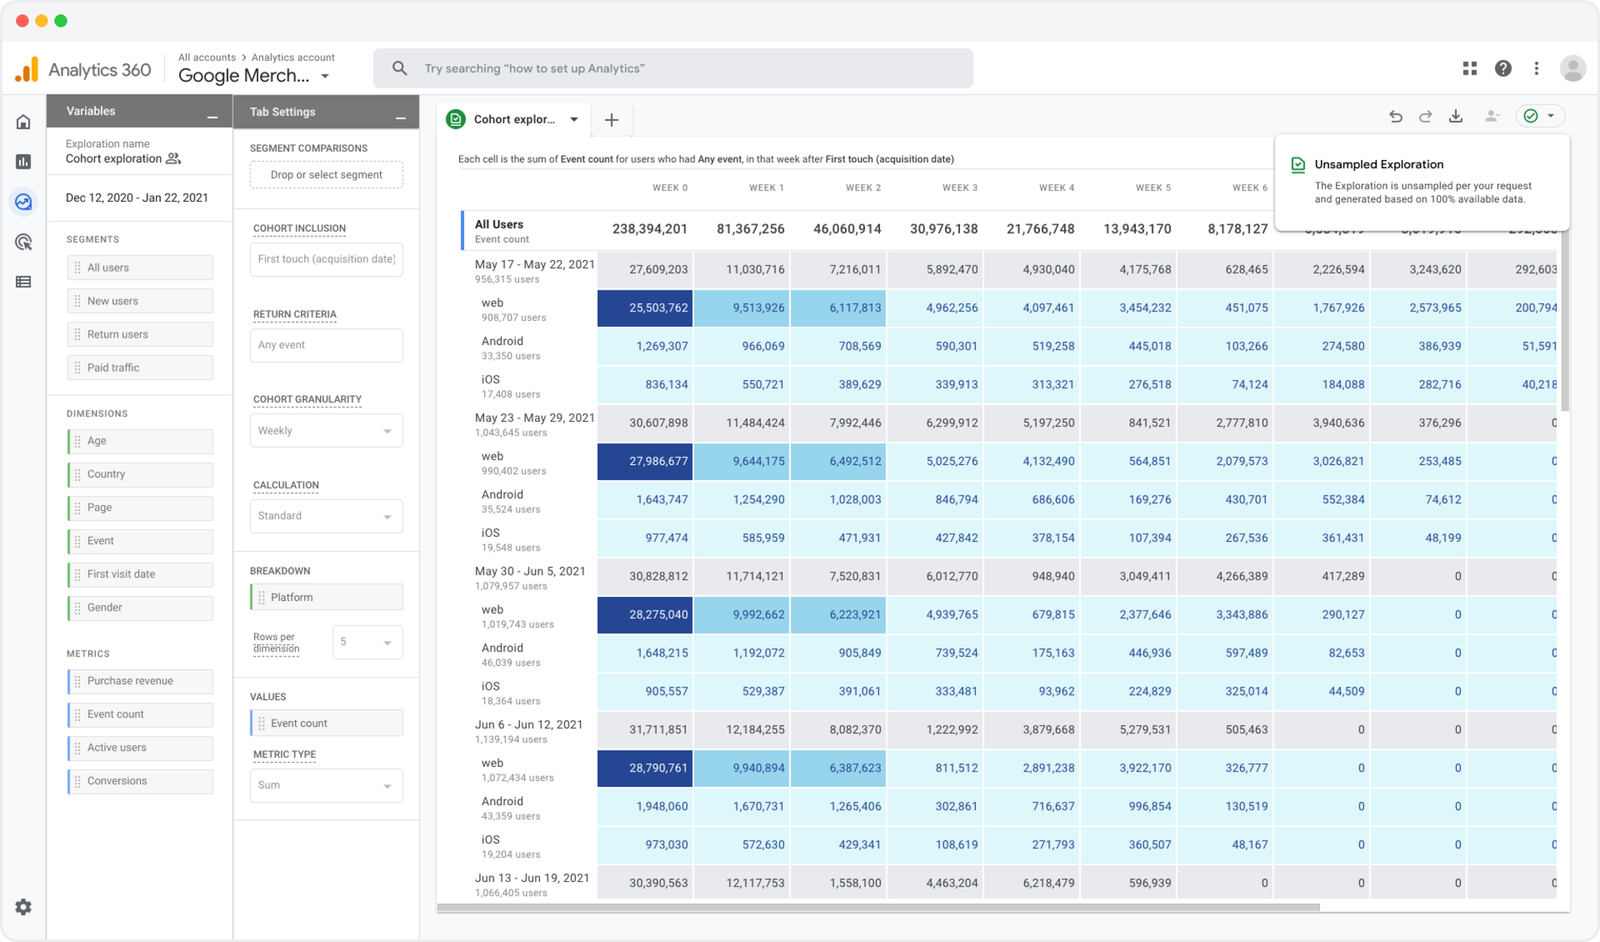Select the Active users metric
1600x942 pixels.
point(140,748)
